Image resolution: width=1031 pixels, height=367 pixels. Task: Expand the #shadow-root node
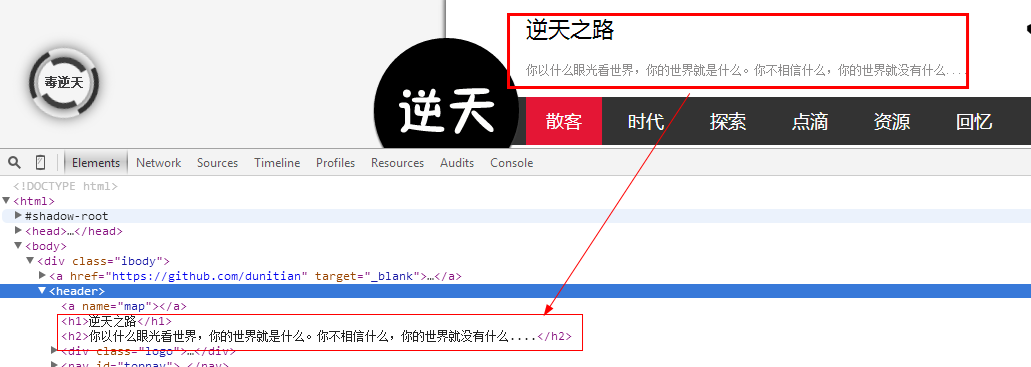(18, 216)
